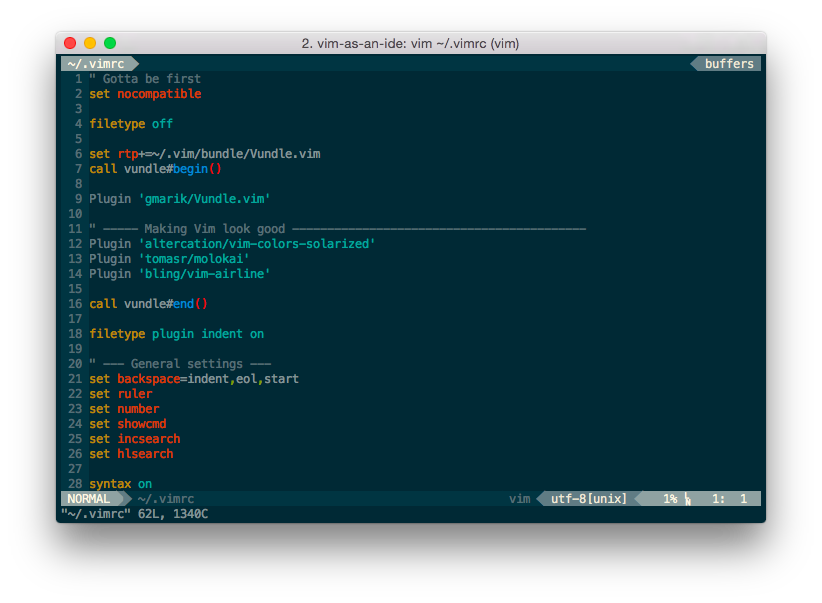Click the 'filetype off' line
This screenshot has height=603, width=822.
(x=131, y=124)
